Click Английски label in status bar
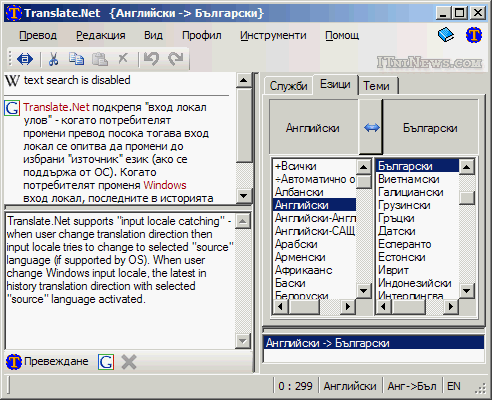 (x=350, y=386)
